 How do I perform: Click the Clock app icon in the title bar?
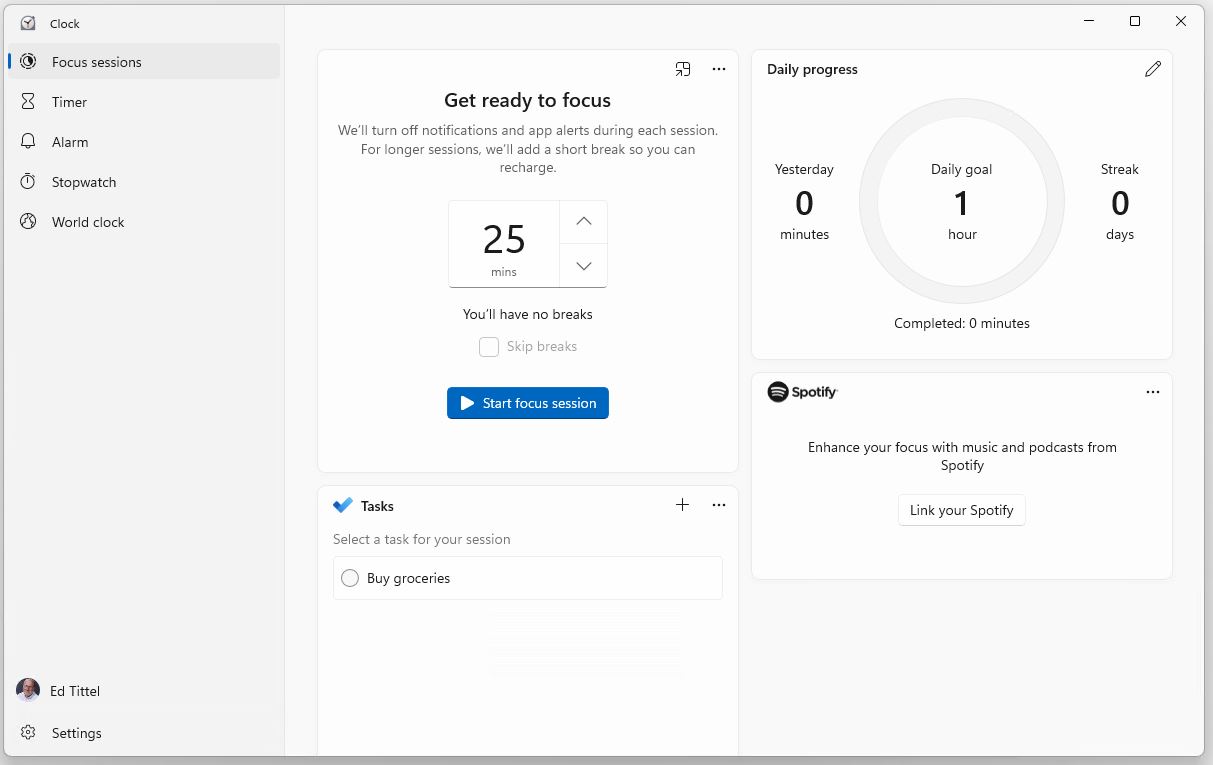[28, 23]
